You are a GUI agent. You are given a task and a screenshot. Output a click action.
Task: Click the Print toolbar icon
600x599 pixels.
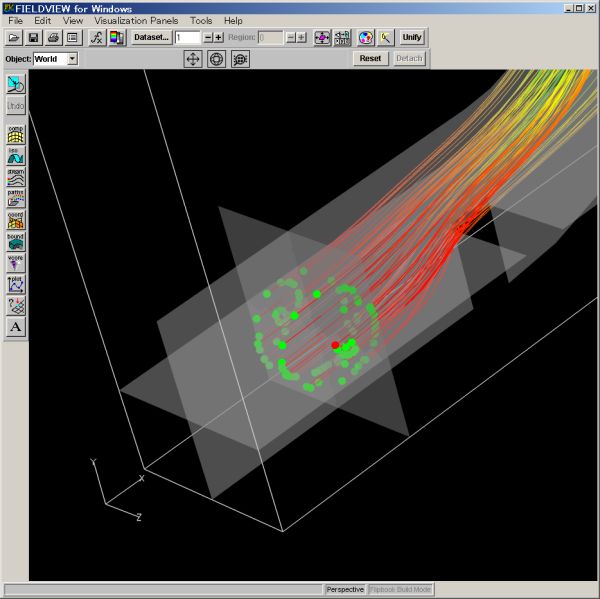(53, 38)
